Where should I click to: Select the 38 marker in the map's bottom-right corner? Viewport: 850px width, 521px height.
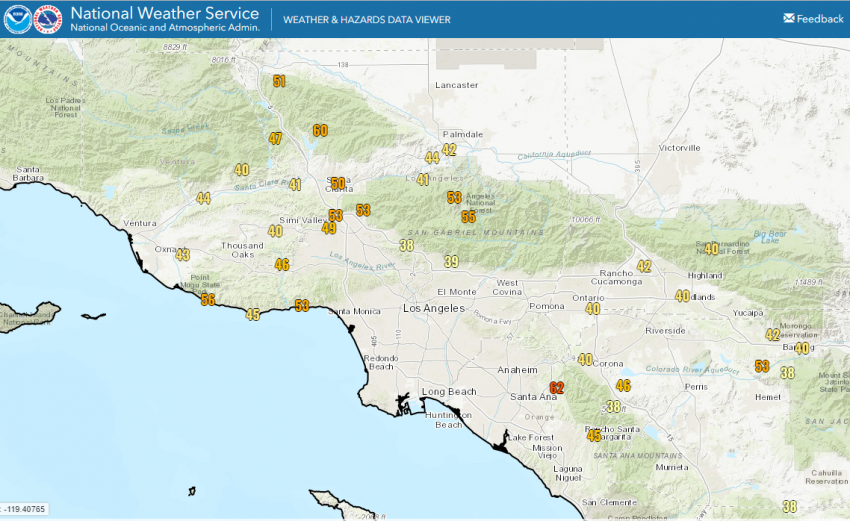click(x=790, y=507)
